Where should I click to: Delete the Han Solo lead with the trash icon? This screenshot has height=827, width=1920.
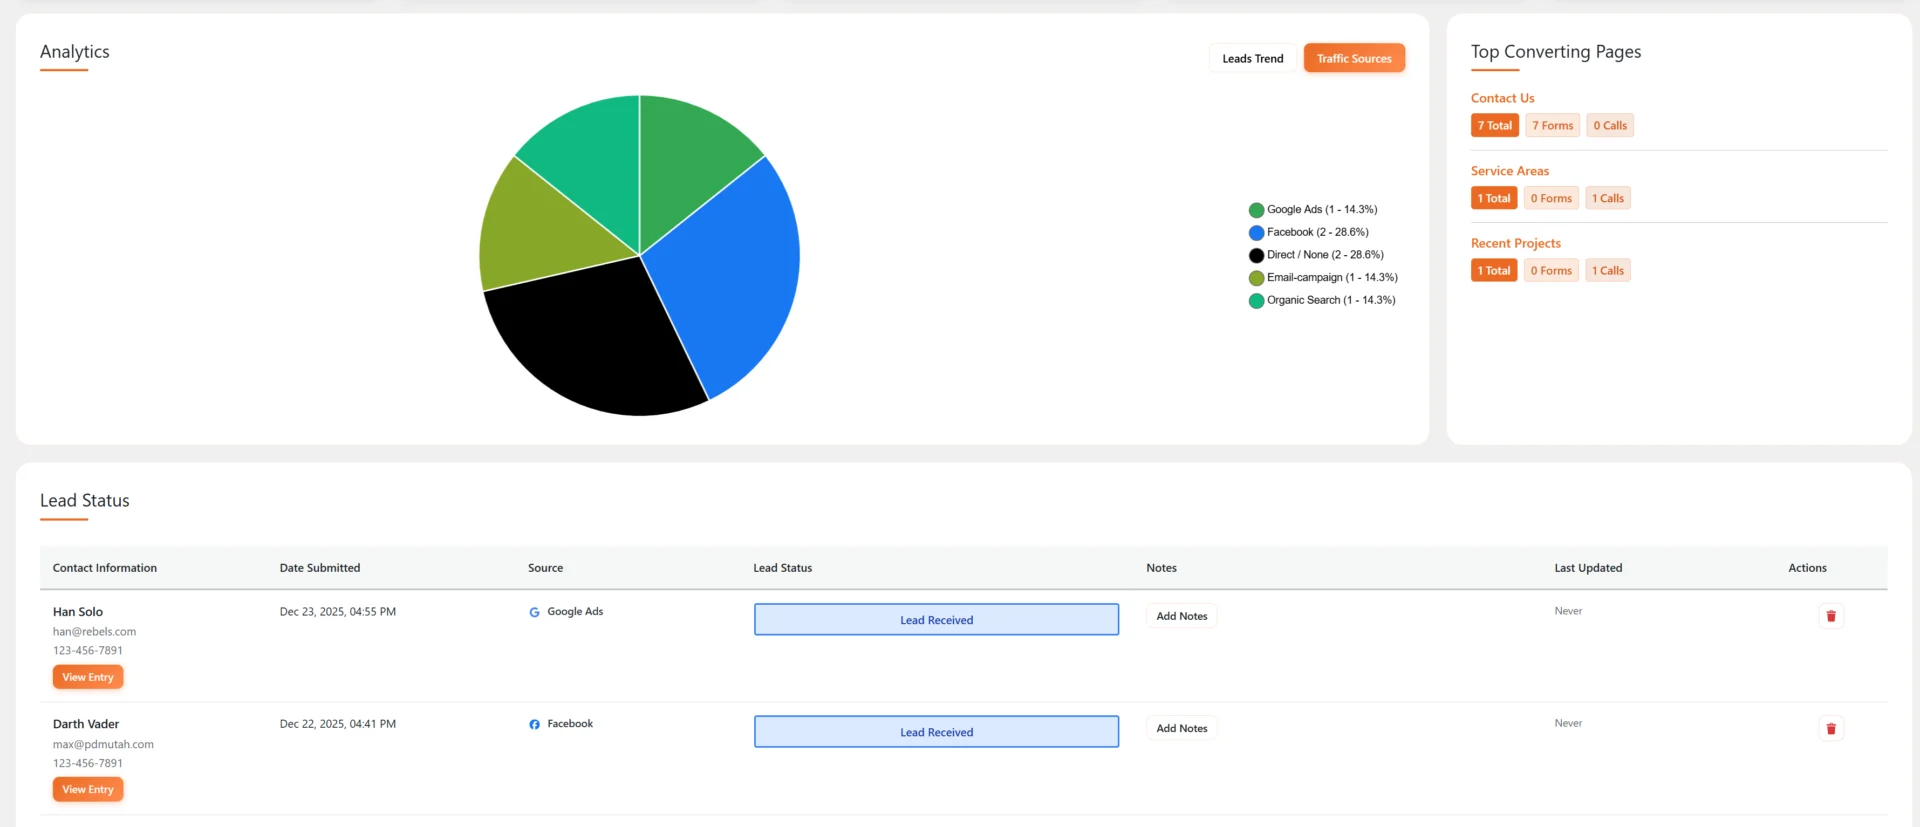(1831, 616)
